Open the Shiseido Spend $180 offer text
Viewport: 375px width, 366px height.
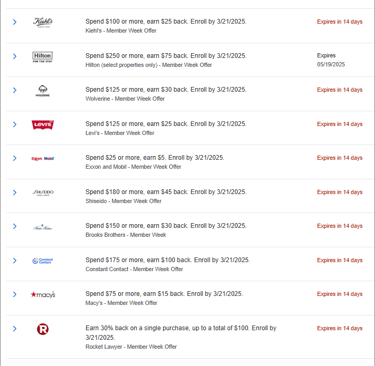point(166,192)
